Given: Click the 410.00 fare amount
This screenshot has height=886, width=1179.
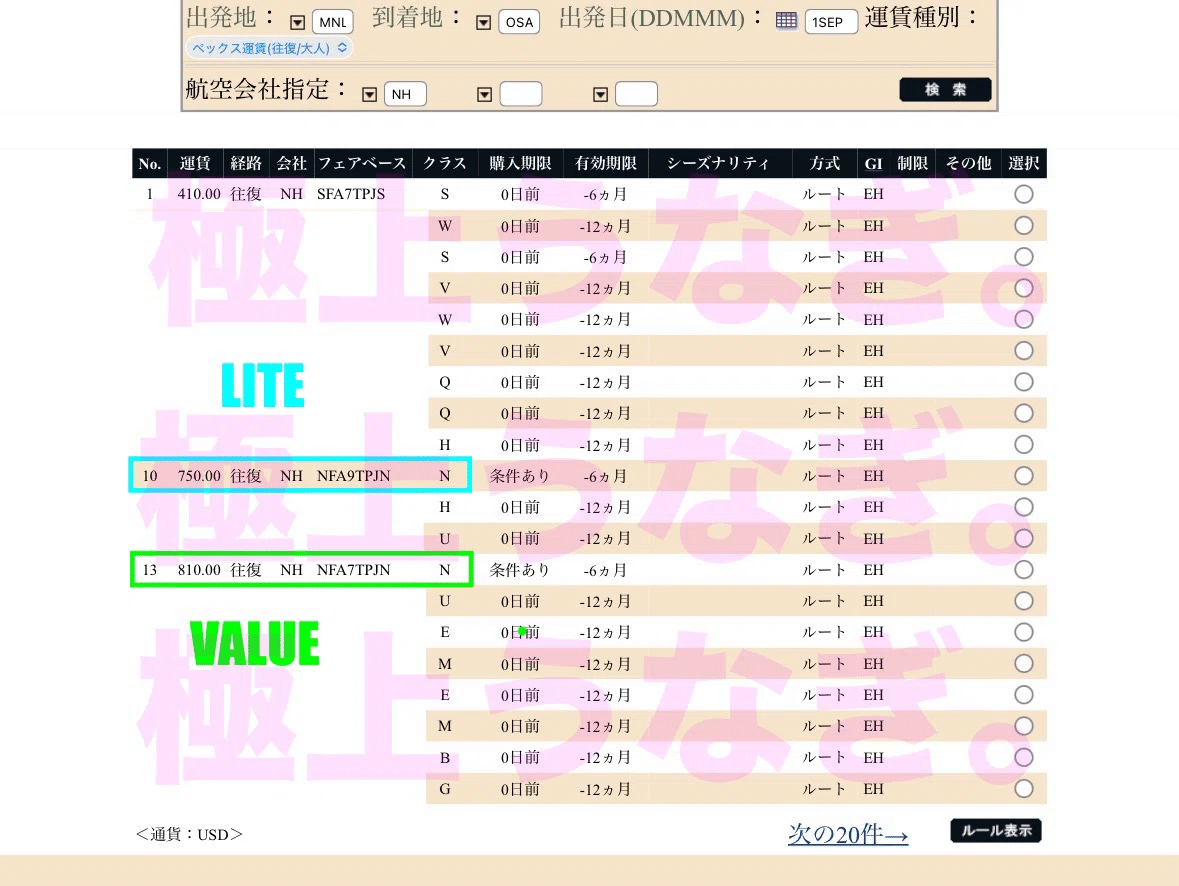Looking at the screenshot, I should 199,194.
